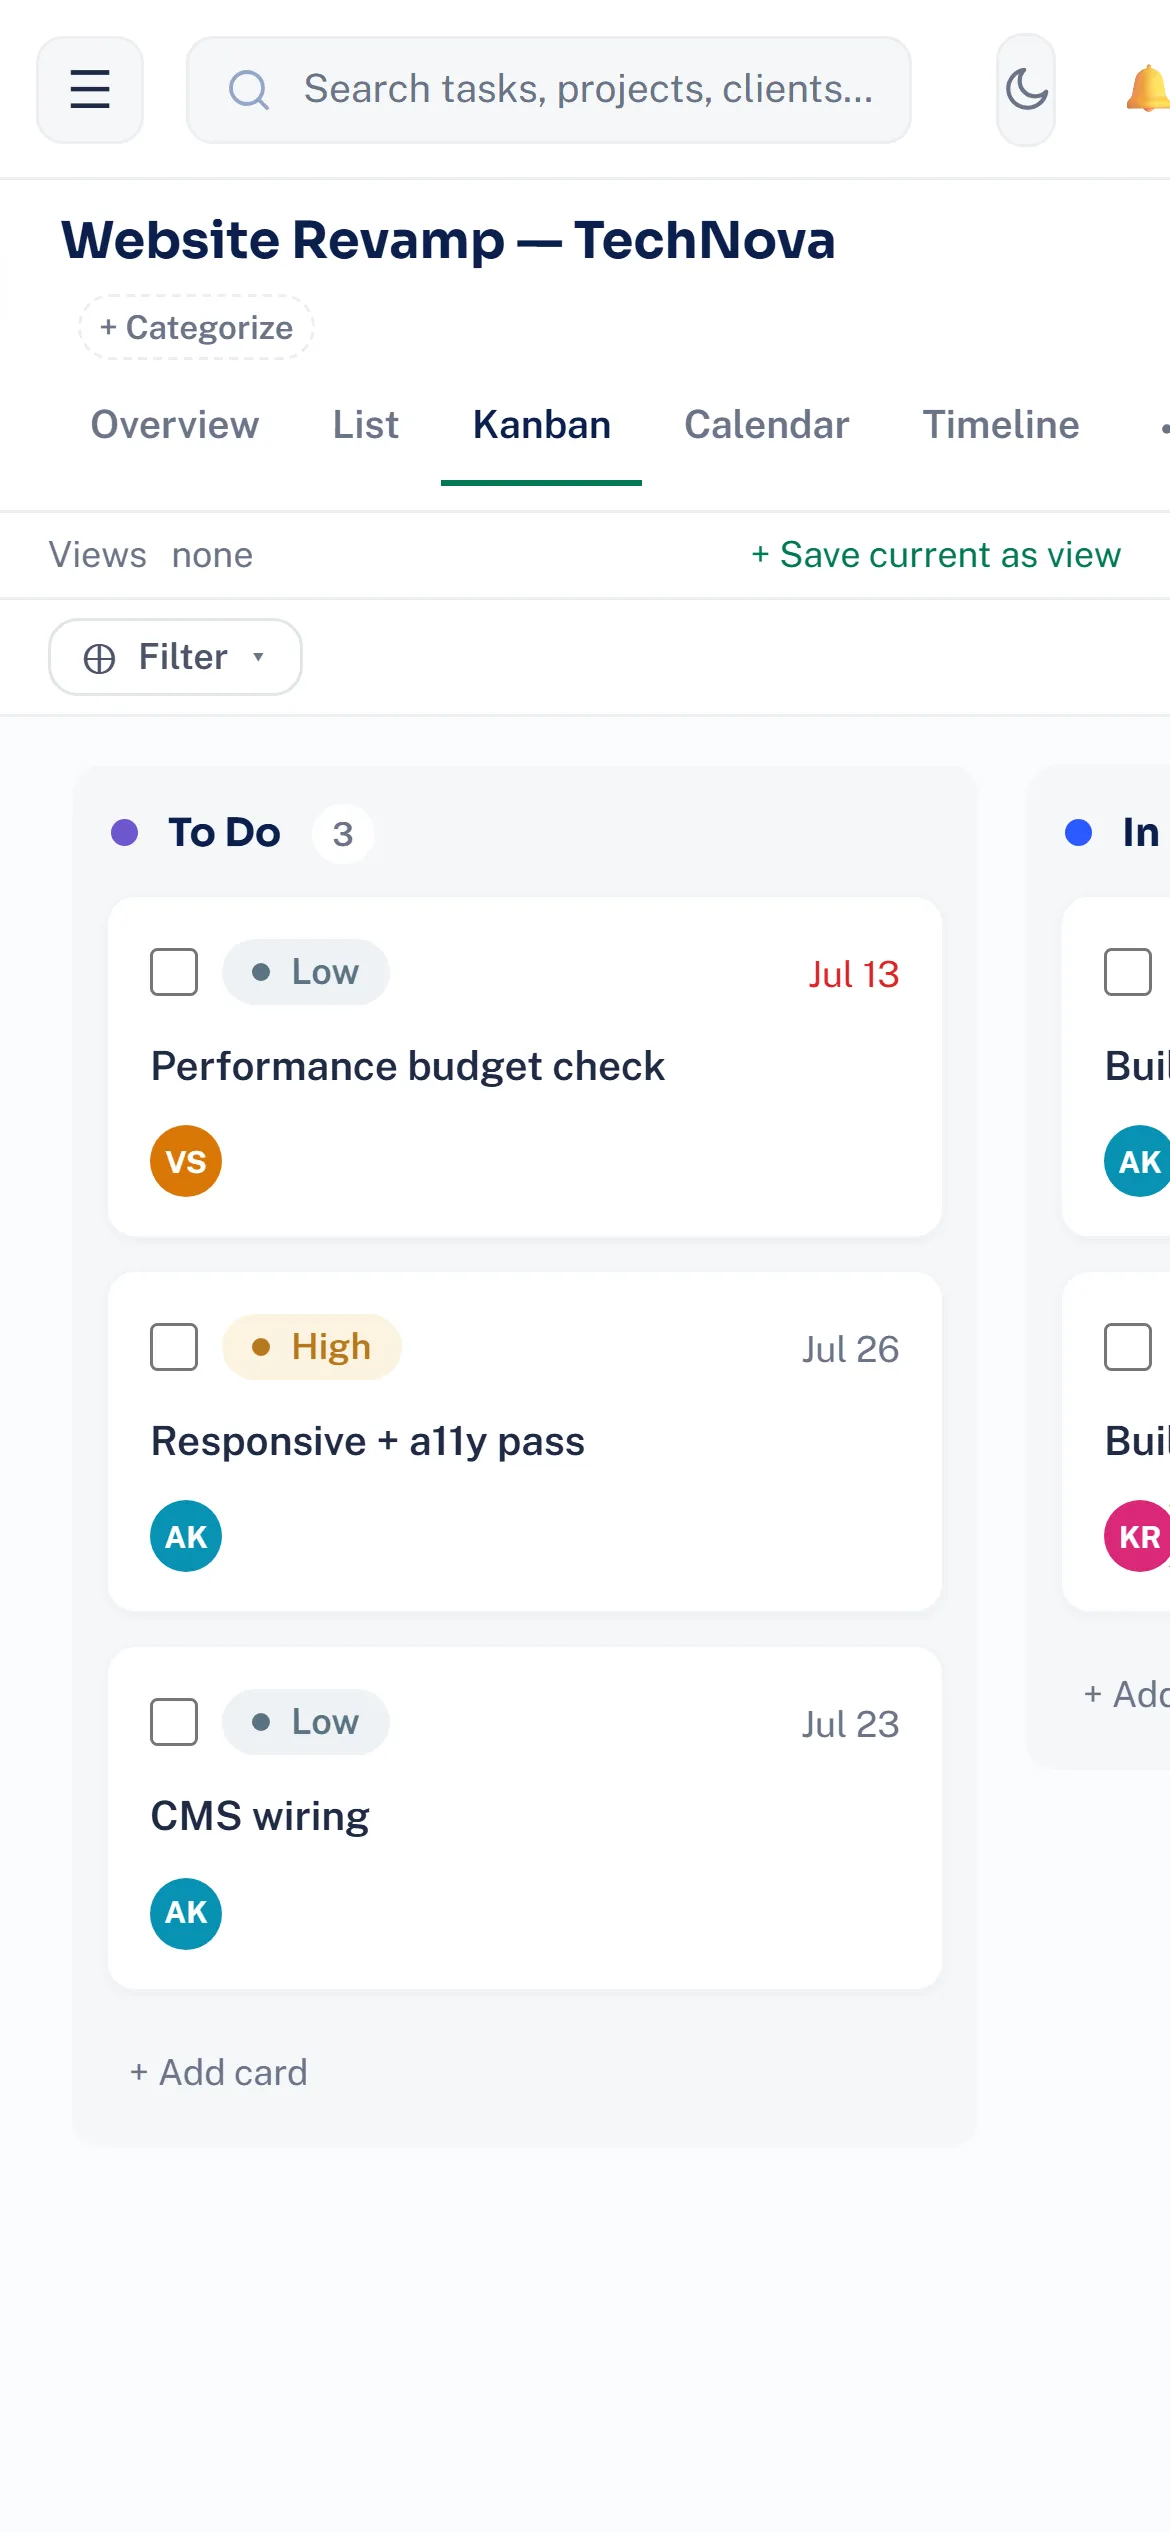The image size is (1170, 2532).
Task: Click Low priority badge on Performance budget check
Action: (306, 972)
